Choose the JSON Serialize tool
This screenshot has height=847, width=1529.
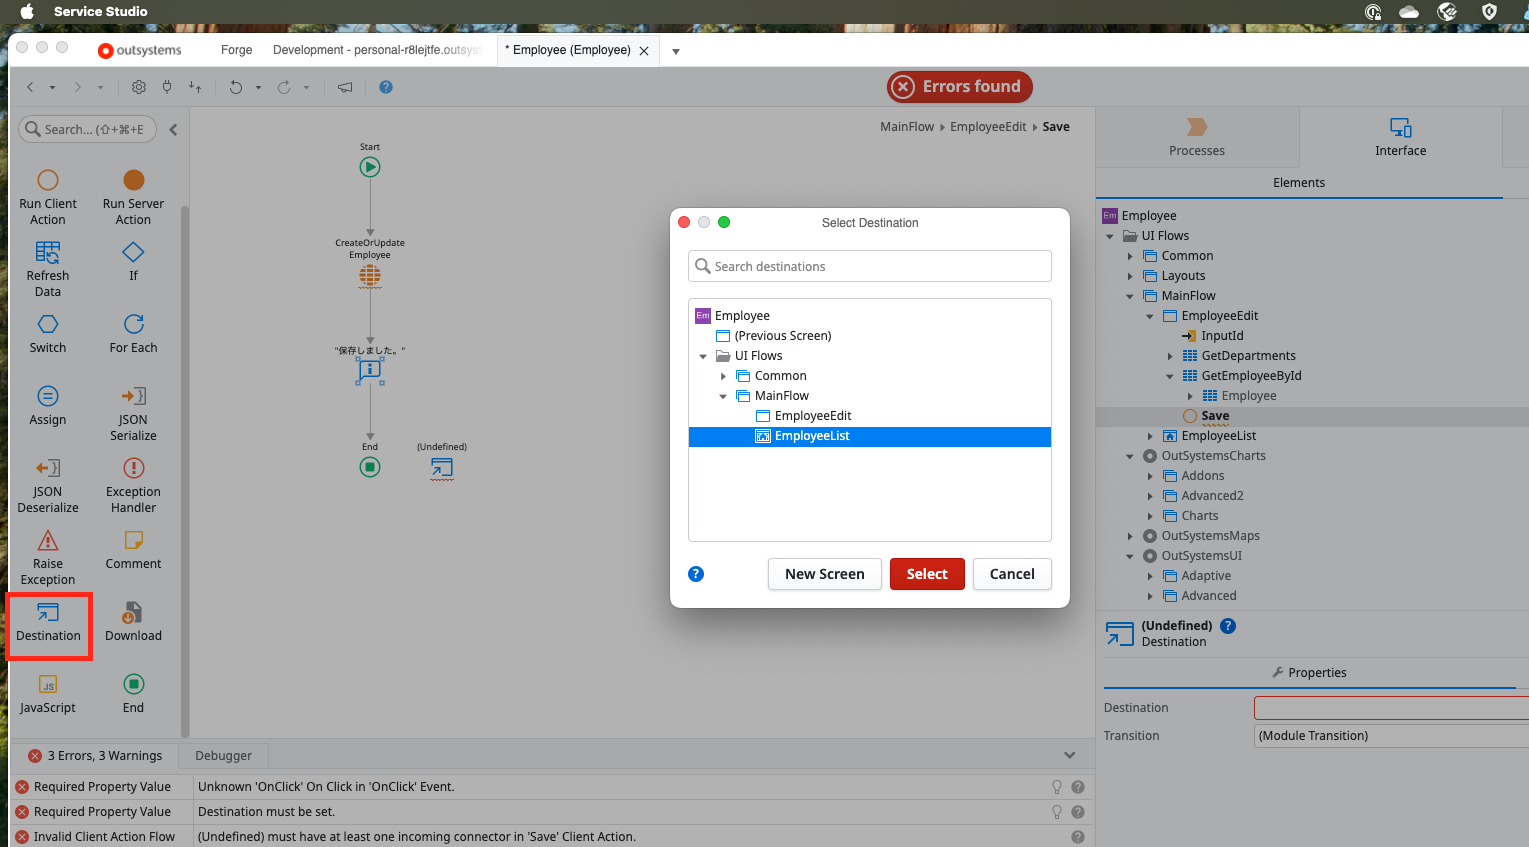(133, 413)
